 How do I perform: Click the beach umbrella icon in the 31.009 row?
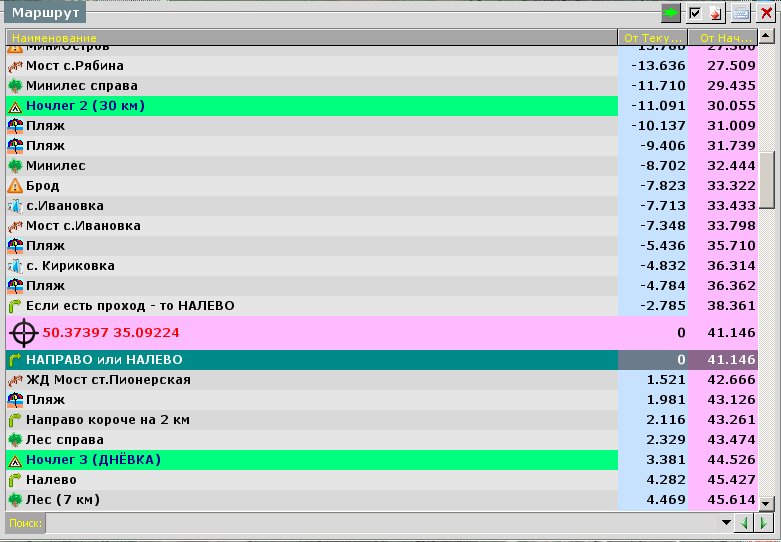click(15, 126)
